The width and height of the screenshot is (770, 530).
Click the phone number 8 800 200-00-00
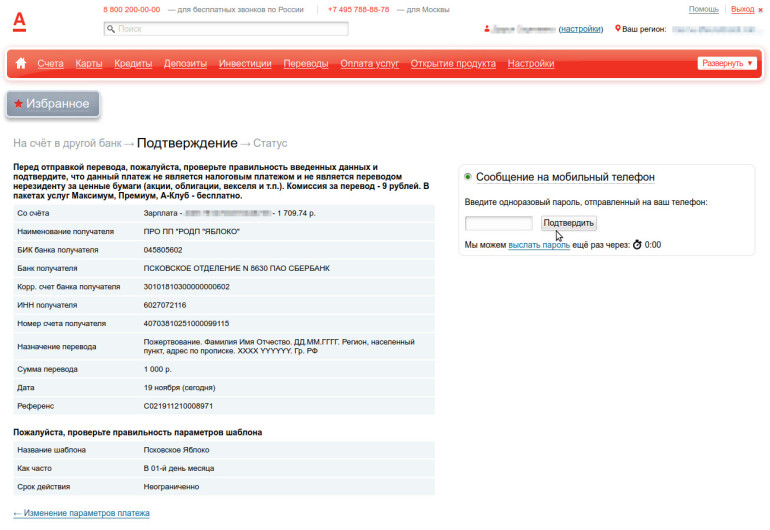[132, 9]
